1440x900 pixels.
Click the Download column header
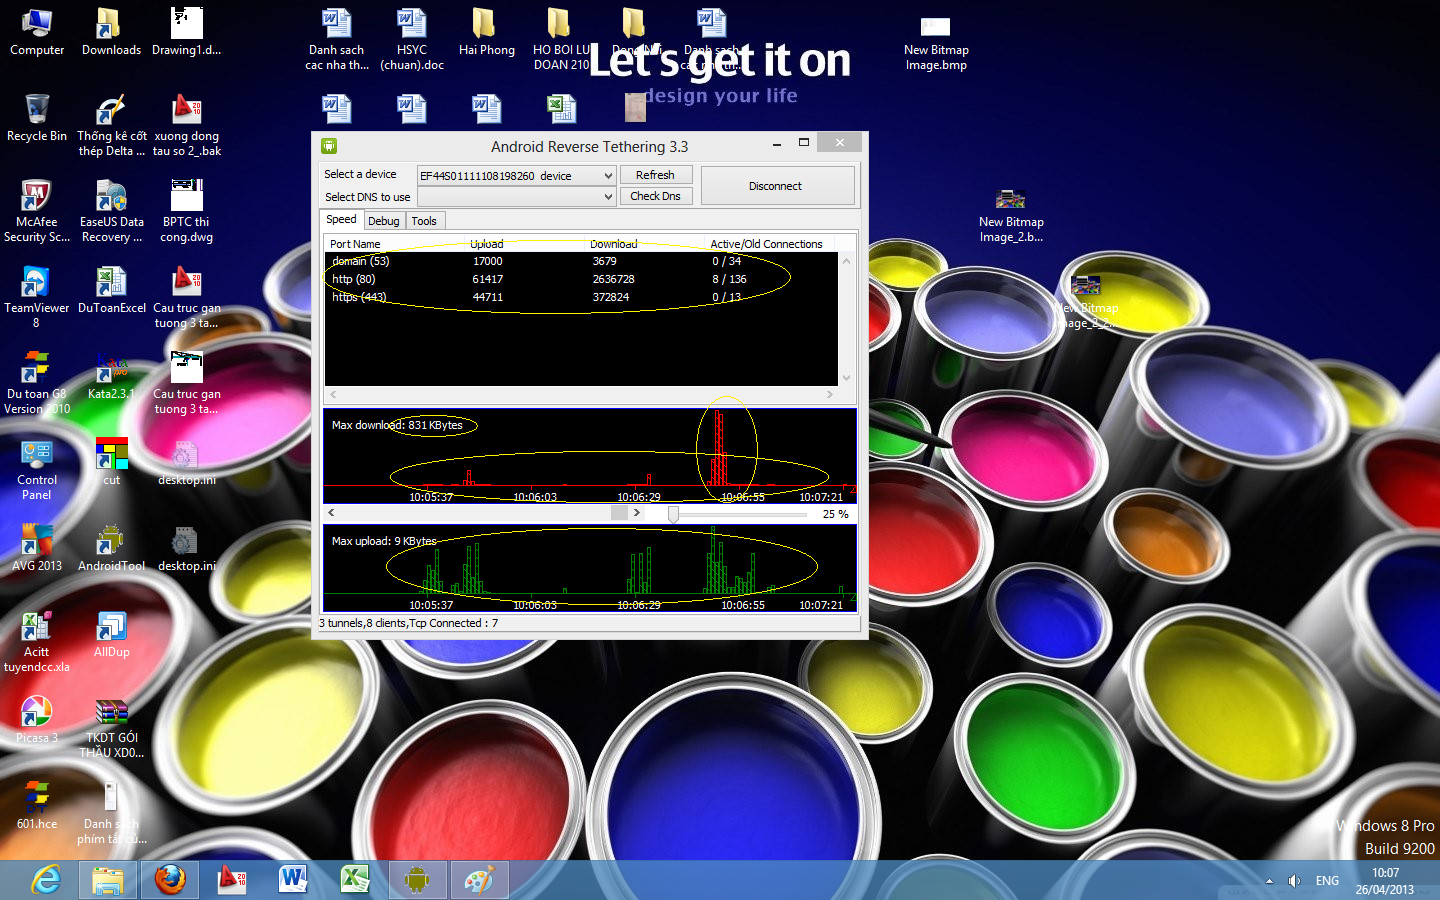tap(645, 243)
